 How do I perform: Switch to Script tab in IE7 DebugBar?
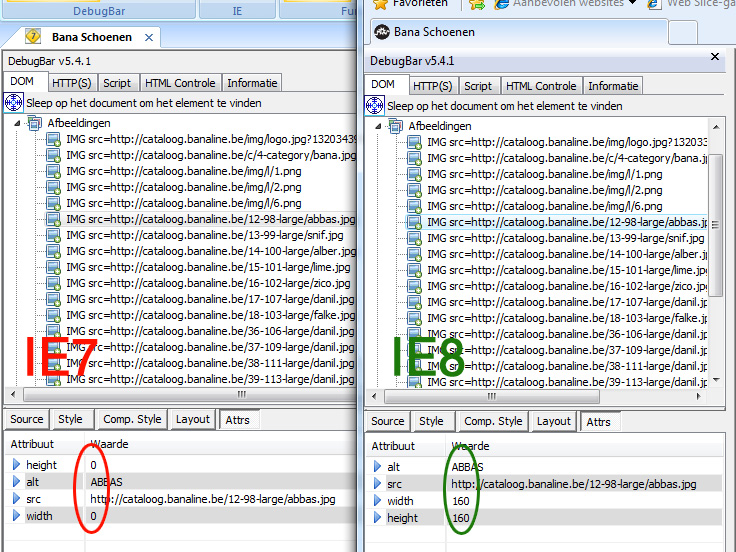pos(117,83)
